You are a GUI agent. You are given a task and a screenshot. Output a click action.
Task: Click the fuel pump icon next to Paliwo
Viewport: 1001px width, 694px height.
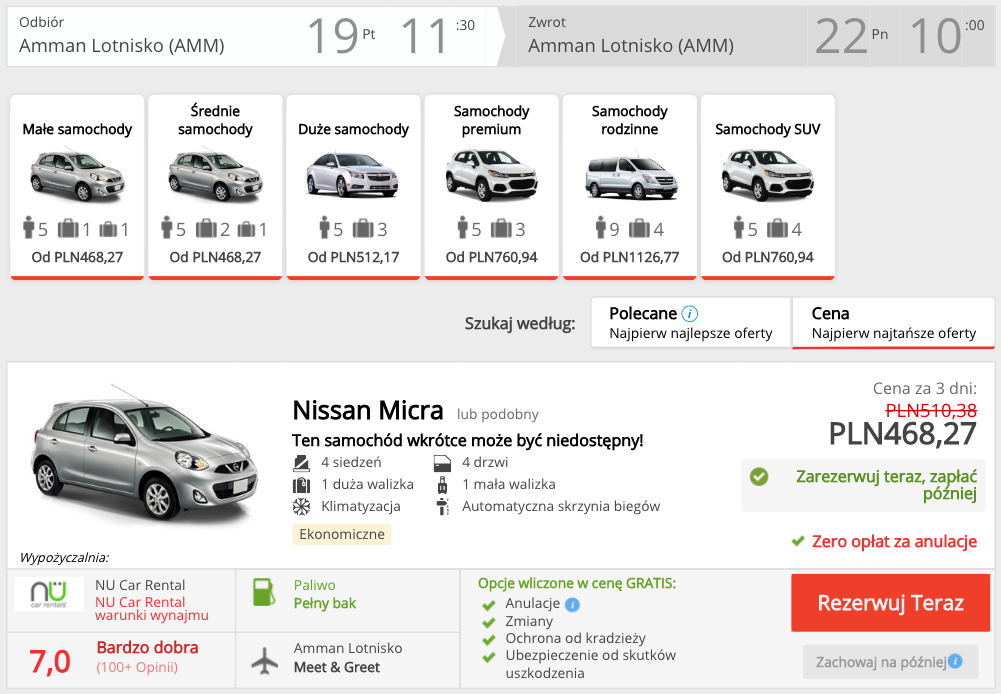(x=264, y=592)
